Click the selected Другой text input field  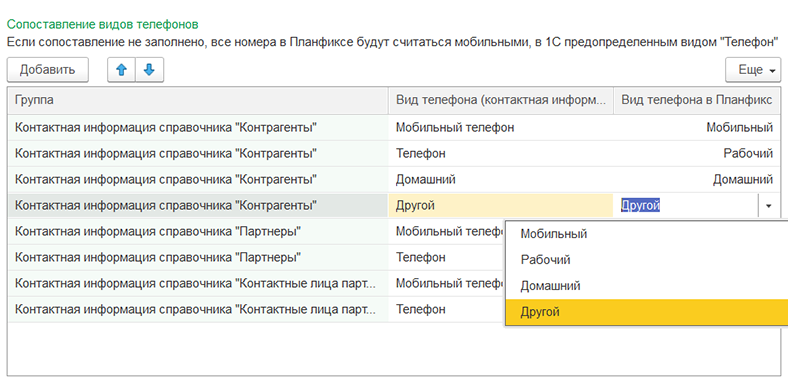[686, 206]
